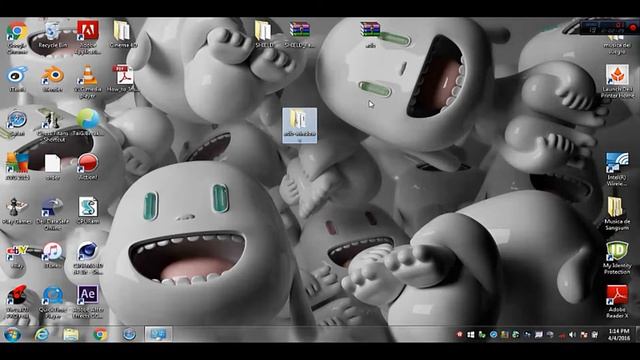This screenshot has height=360, width=640.
Task: Open Chrome from the taskbar
Action: [100, 335]
